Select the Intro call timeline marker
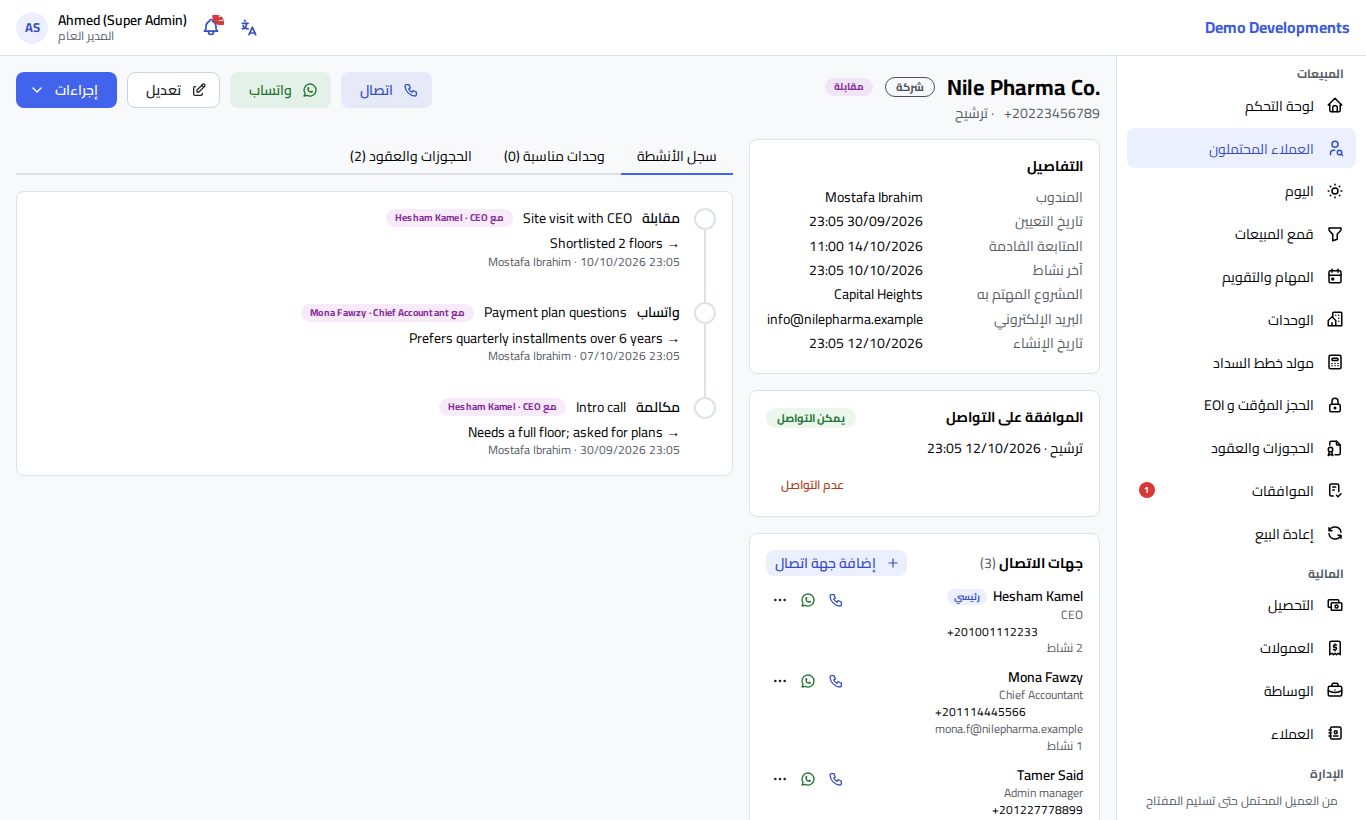The image size is (1366, 820). (x=705, y=408)
